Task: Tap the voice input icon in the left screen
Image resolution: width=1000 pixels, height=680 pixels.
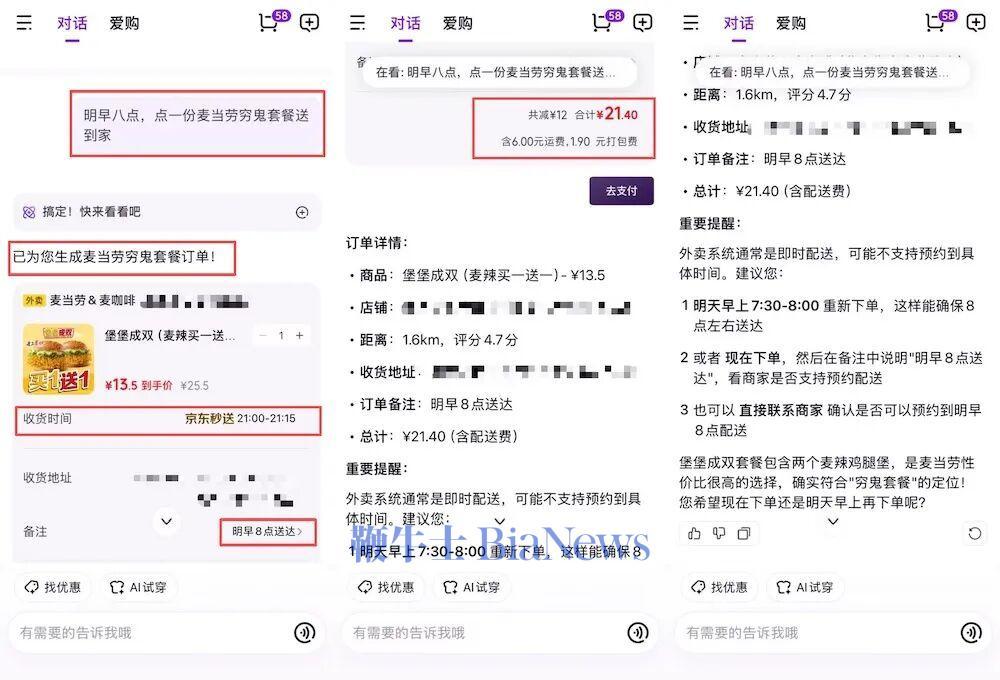Action: [x=305, y=632]
